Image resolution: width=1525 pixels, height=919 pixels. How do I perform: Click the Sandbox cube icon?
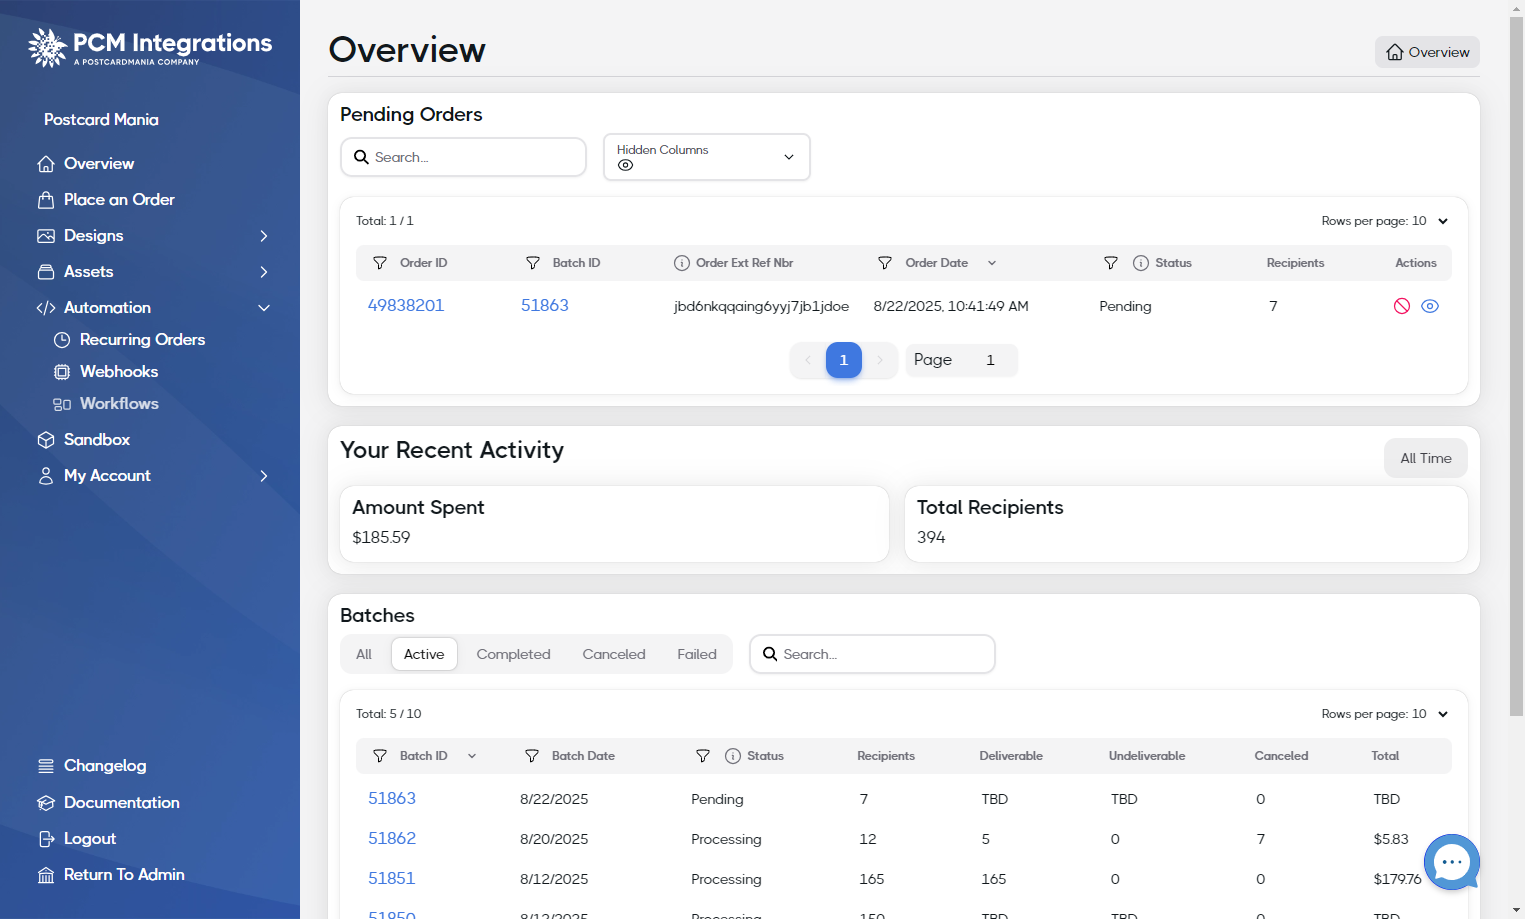point(46,440)
